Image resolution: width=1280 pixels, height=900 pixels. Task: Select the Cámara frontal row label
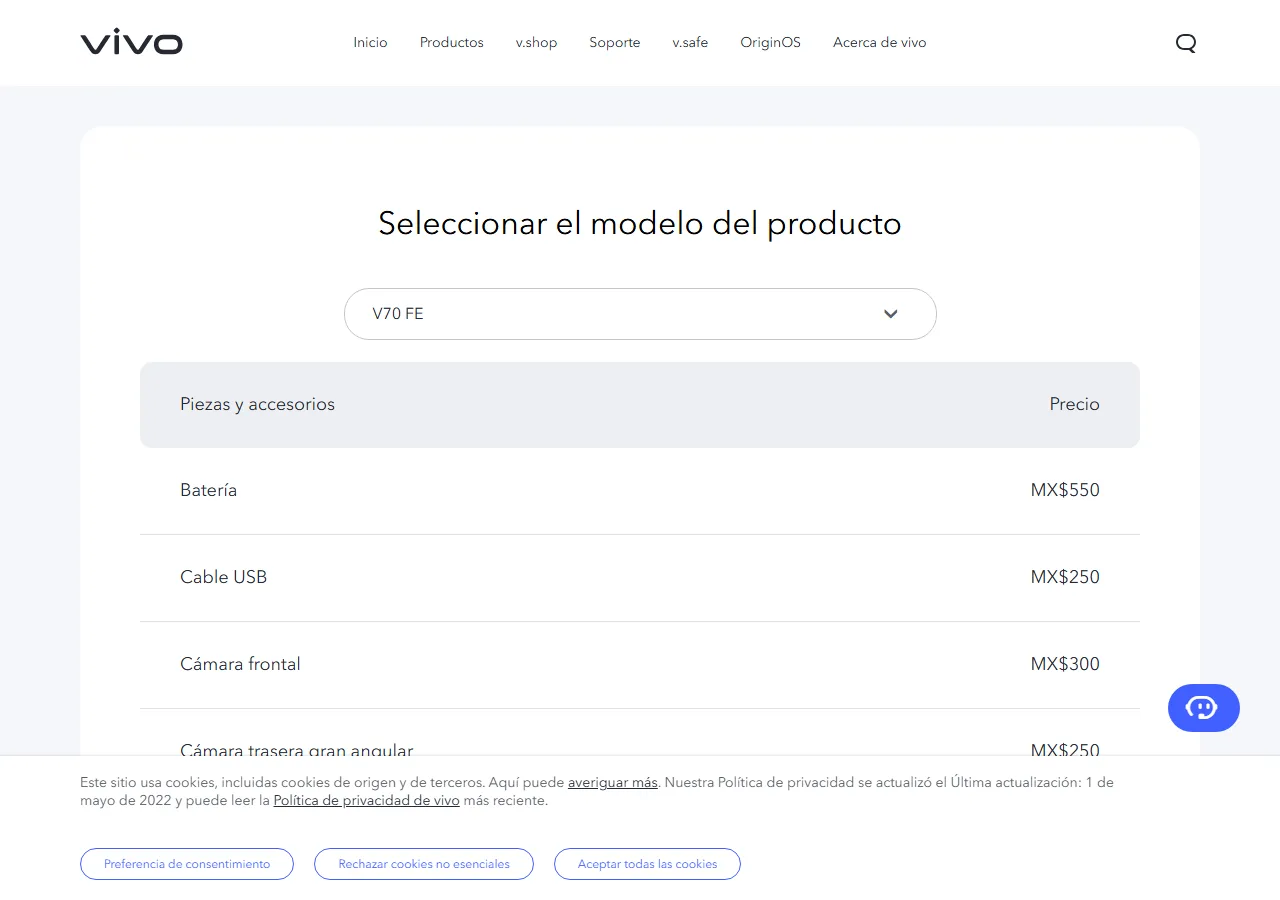(240, 664)
